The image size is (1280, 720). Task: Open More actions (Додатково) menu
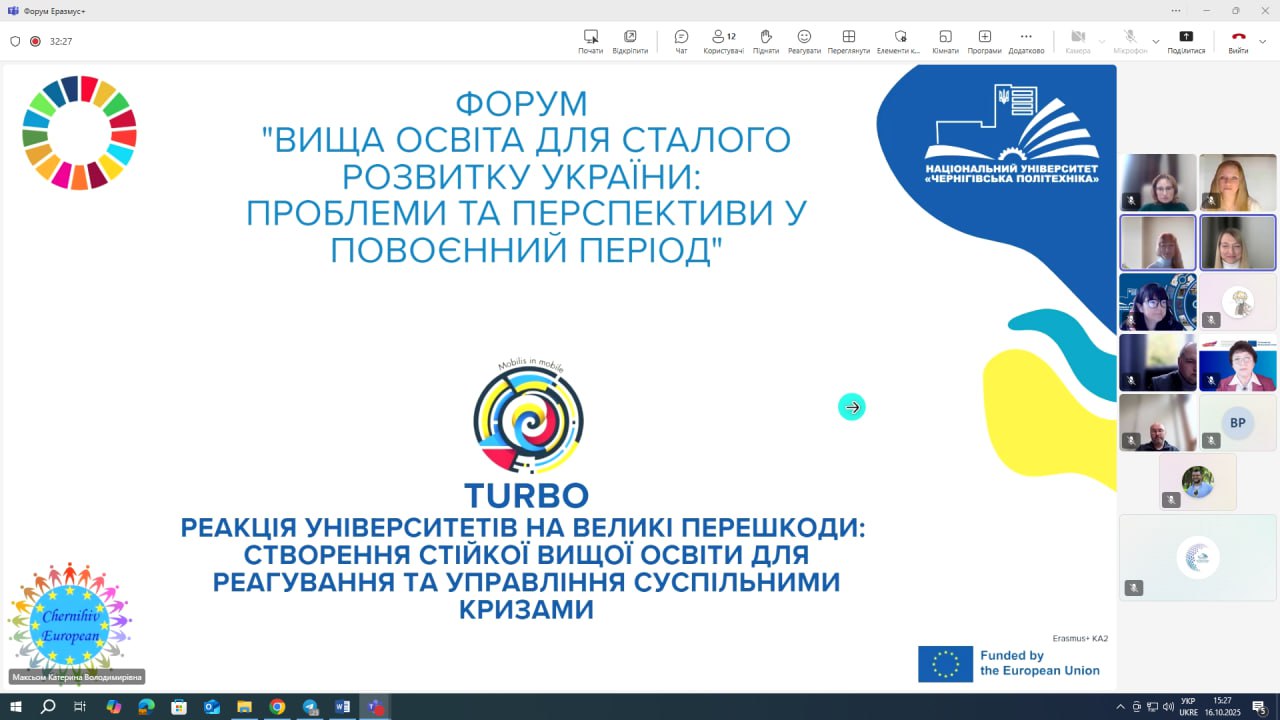[1026, 40]
